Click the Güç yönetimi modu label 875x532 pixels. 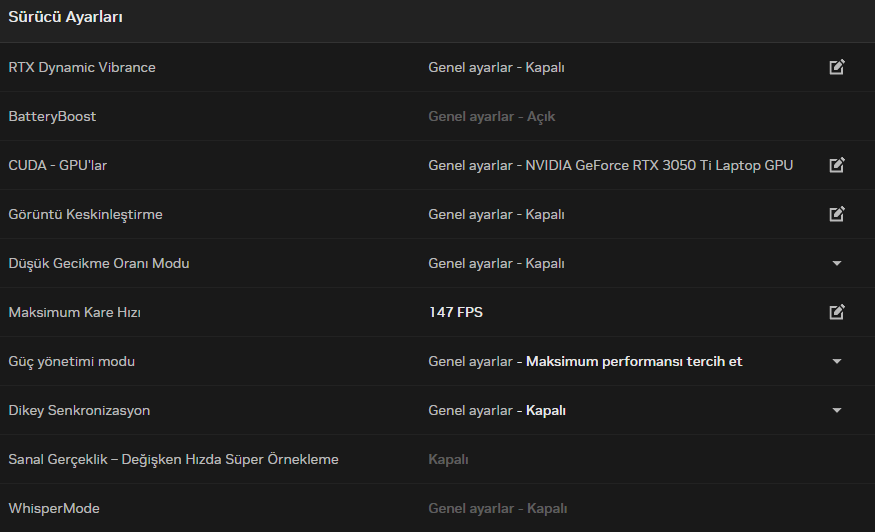(71, 361)
